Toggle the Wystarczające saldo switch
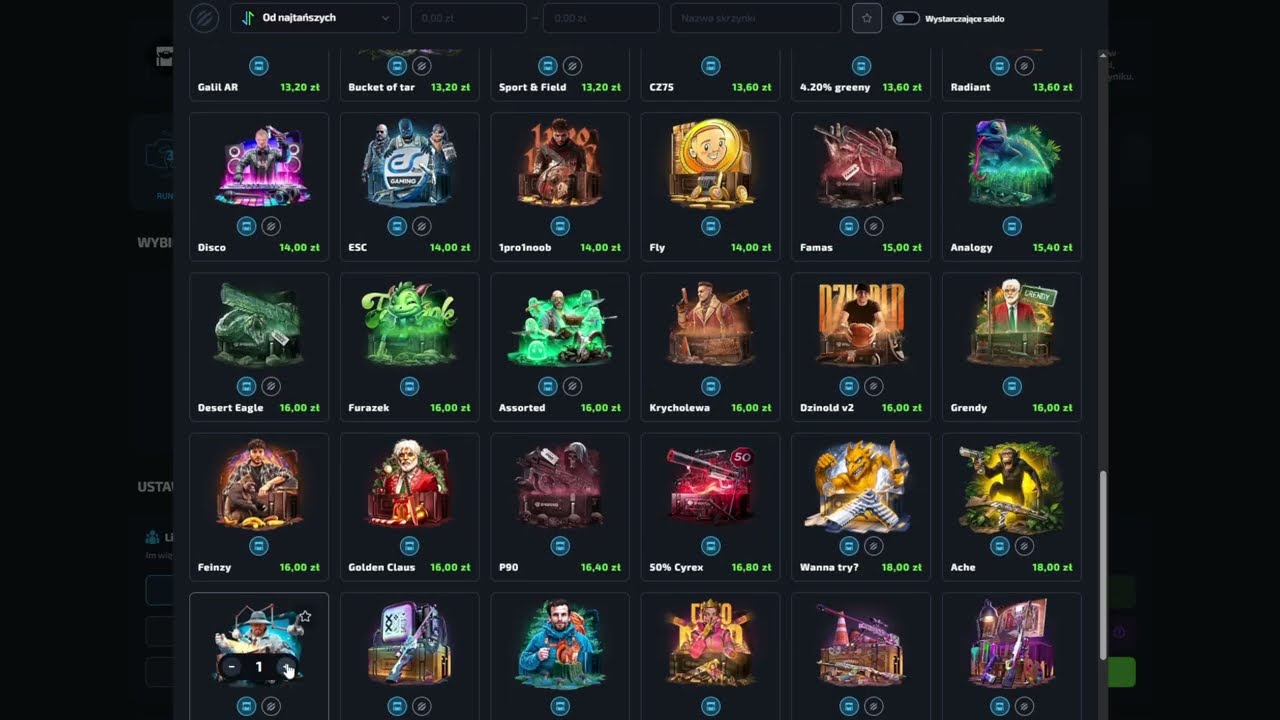The height and width of the screenshot is (720, 1280). [x=906, y=18]
